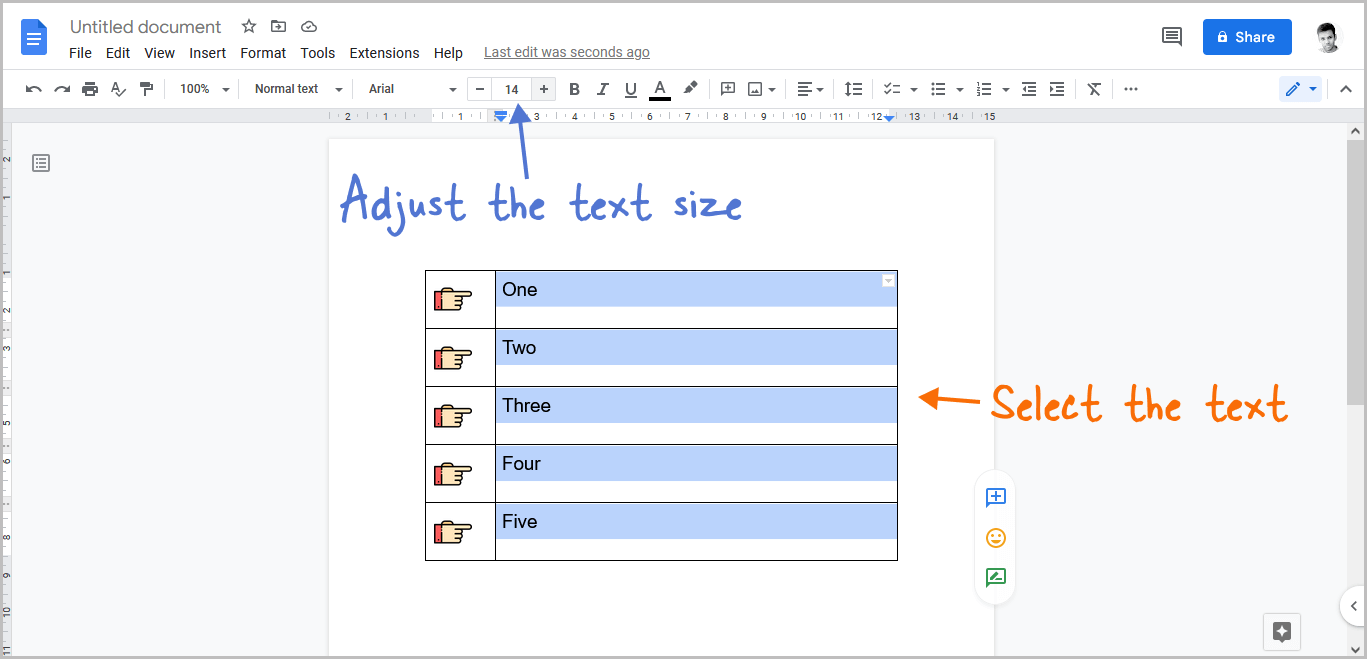Viewport: 1367px width, 659px height.
Task: Open the Extensions menu
Action: click(x=384, y=53)
